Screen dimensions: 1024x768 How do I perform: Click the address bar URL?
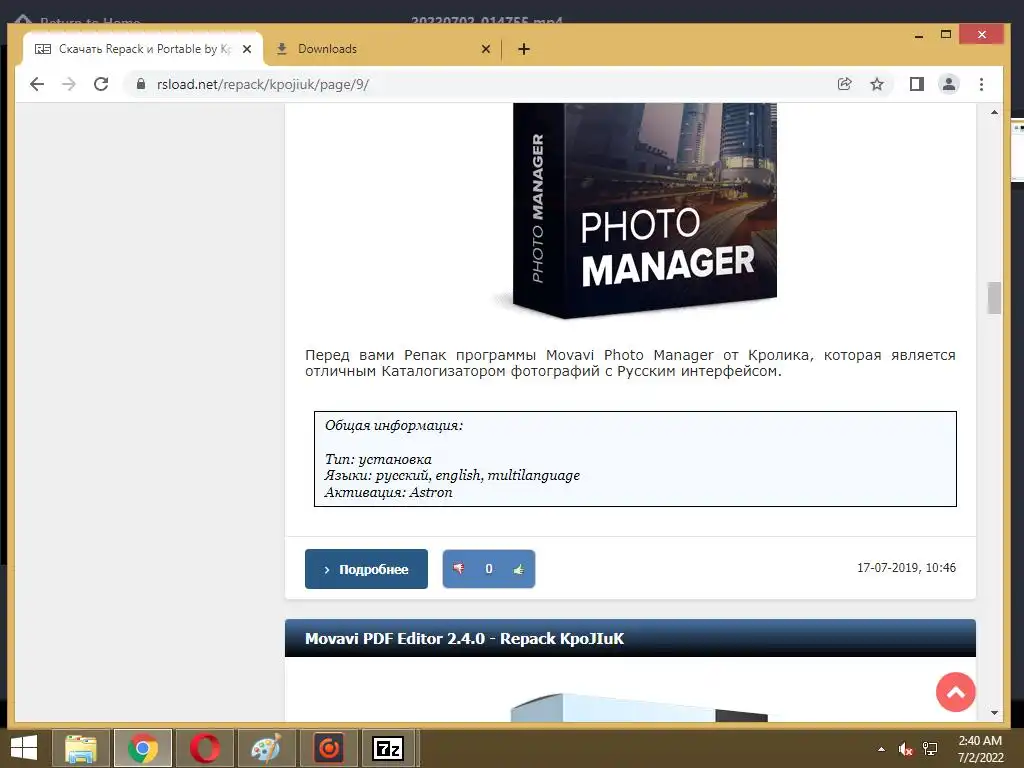click(x=263, y=84)
